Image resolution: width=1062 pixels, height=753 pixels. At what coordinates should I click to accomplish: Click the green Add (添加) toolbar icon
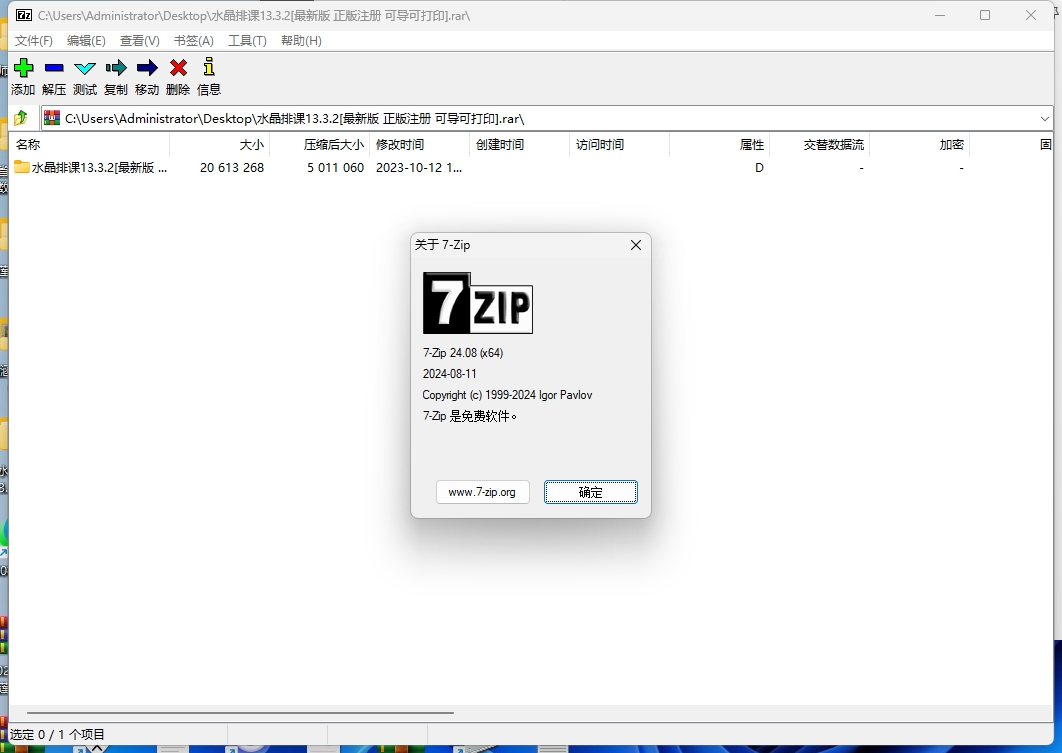[x=23, y=68]
